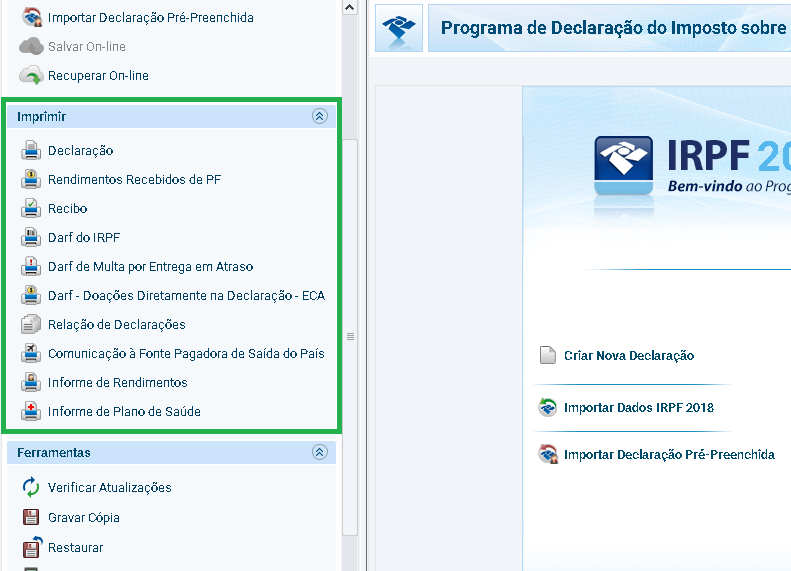The height and width of the screenshot is (571, 791).
Task: Click the Gravar Cópia floppy disk icon
Action: (31, 517)
